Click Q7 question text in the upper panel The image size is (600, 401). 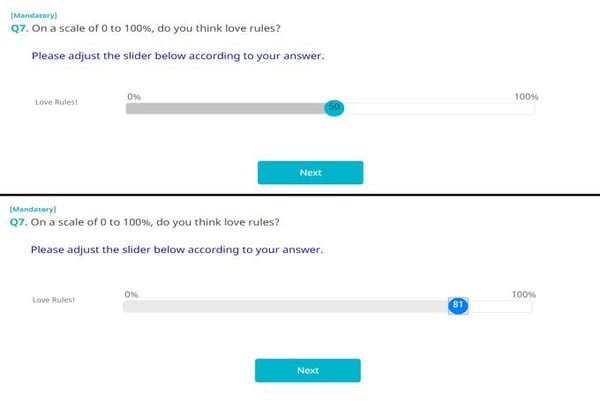[146, 28]
